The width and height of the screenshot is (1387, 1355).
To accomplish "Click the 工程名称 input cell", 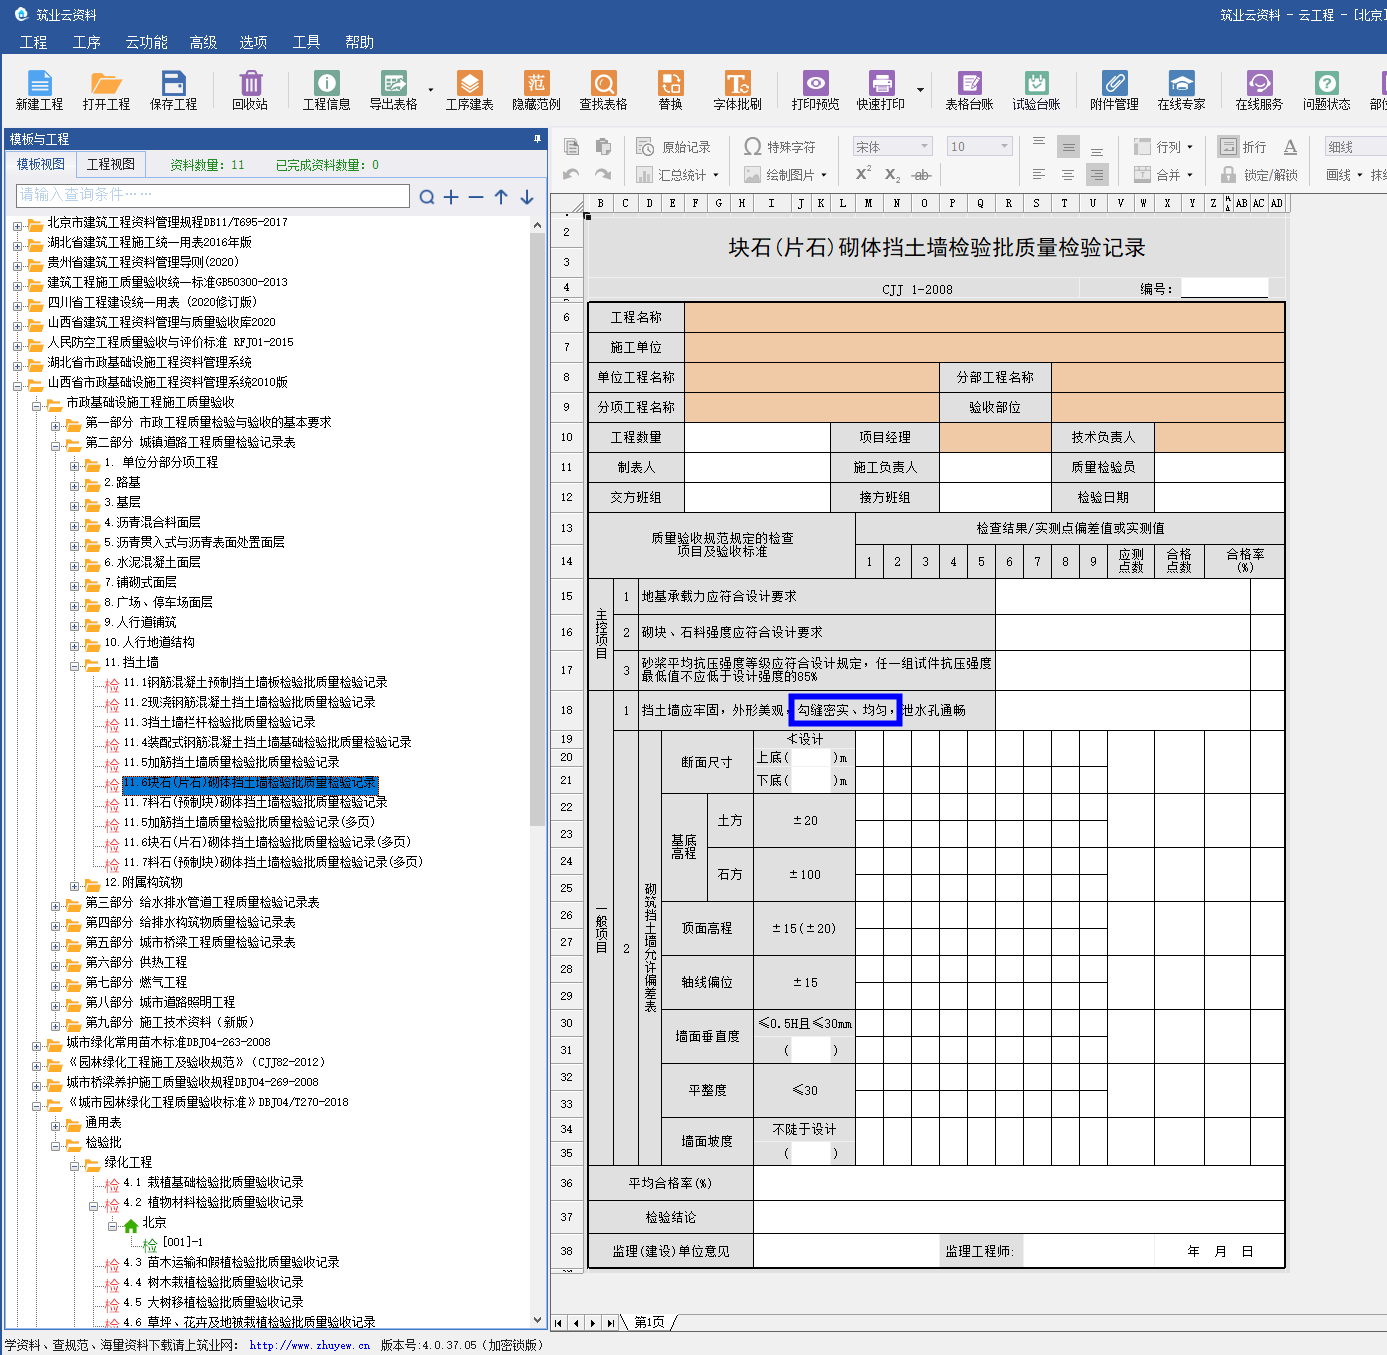I will (x=984, y=317).
